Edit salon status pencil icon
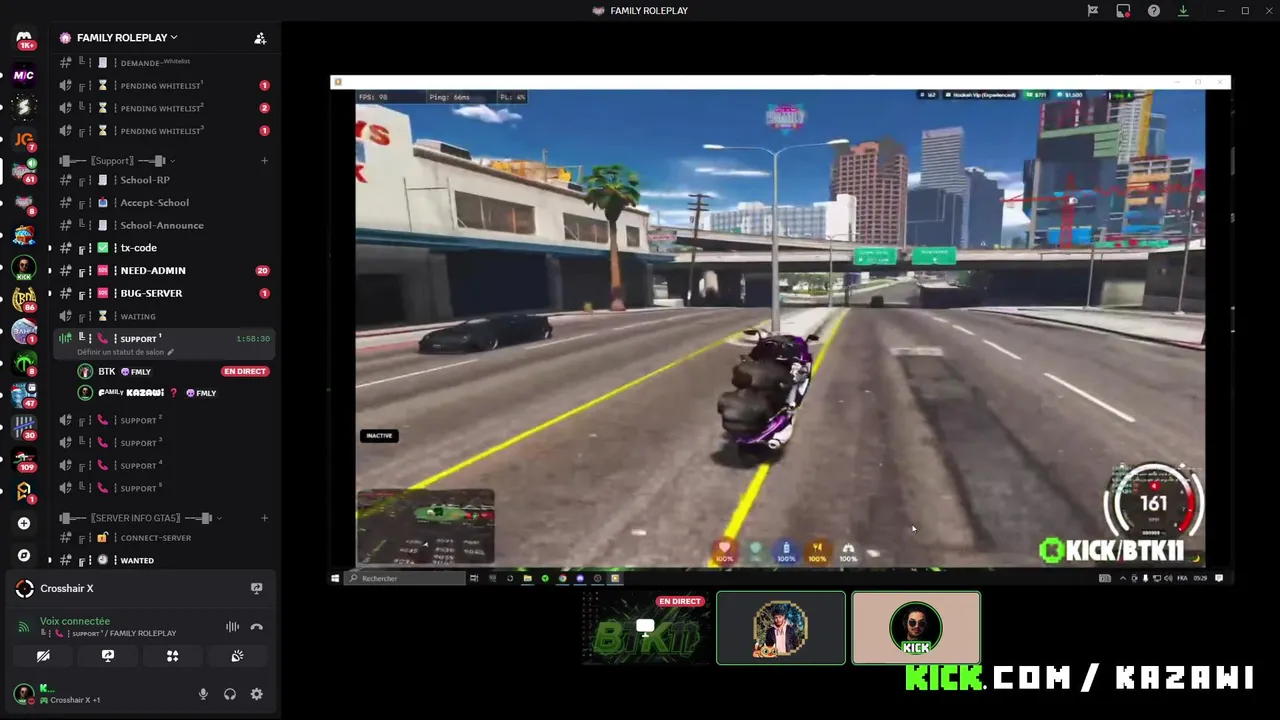 pos(170,352)
